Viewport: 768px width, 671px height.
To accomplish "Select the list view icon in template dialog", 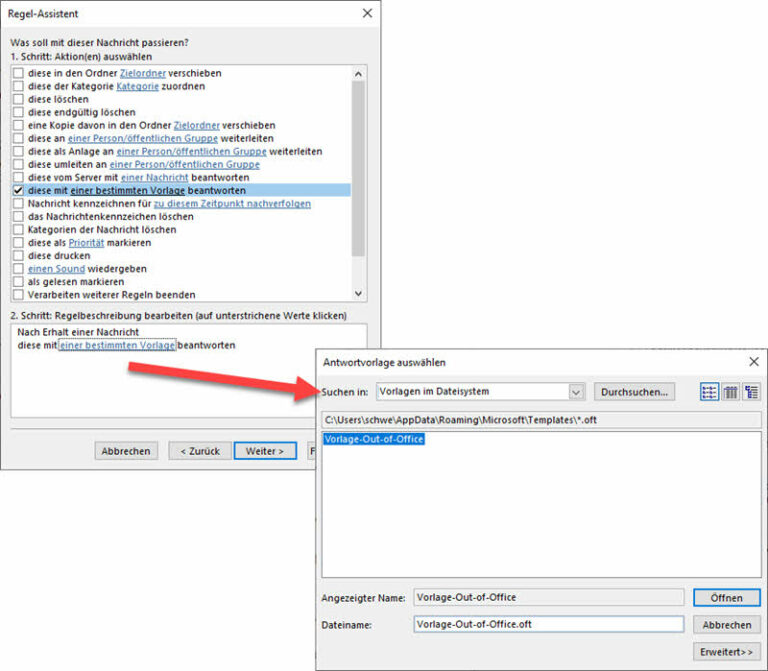I will [709, 392].
